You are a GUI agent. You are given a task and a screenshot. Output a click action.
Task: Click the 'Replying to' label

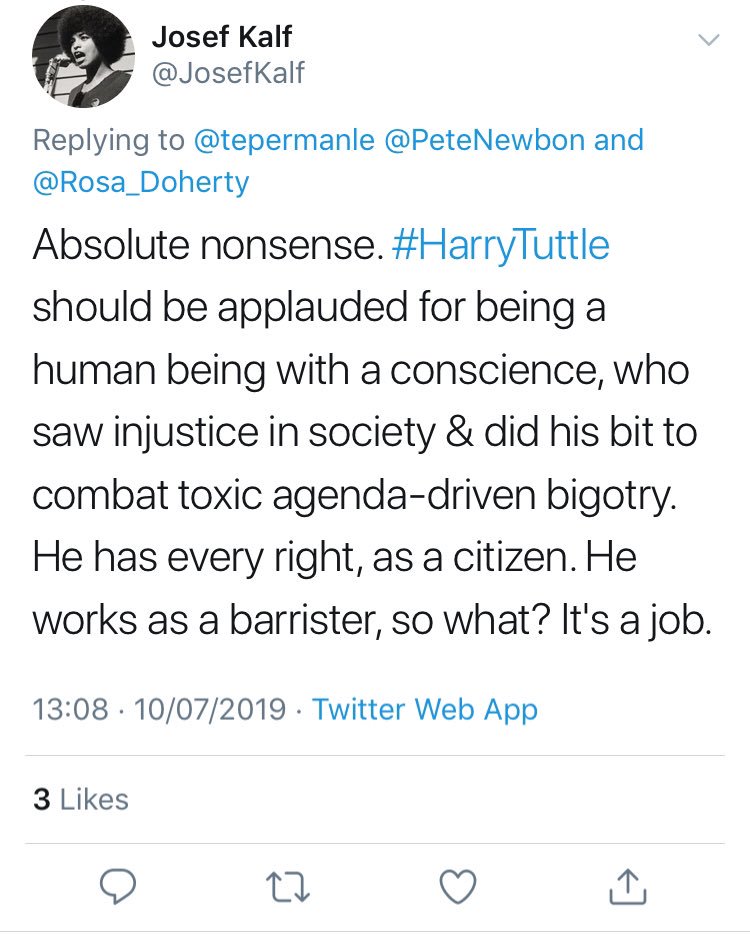pyautogui.click(x=109, y=141)
